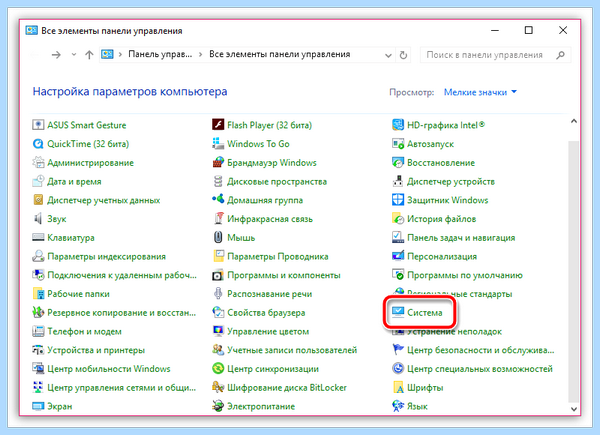Screen dimensions: 600x435
Task: Click the Шрифты font icon
Action: click(x=398, y=388)
